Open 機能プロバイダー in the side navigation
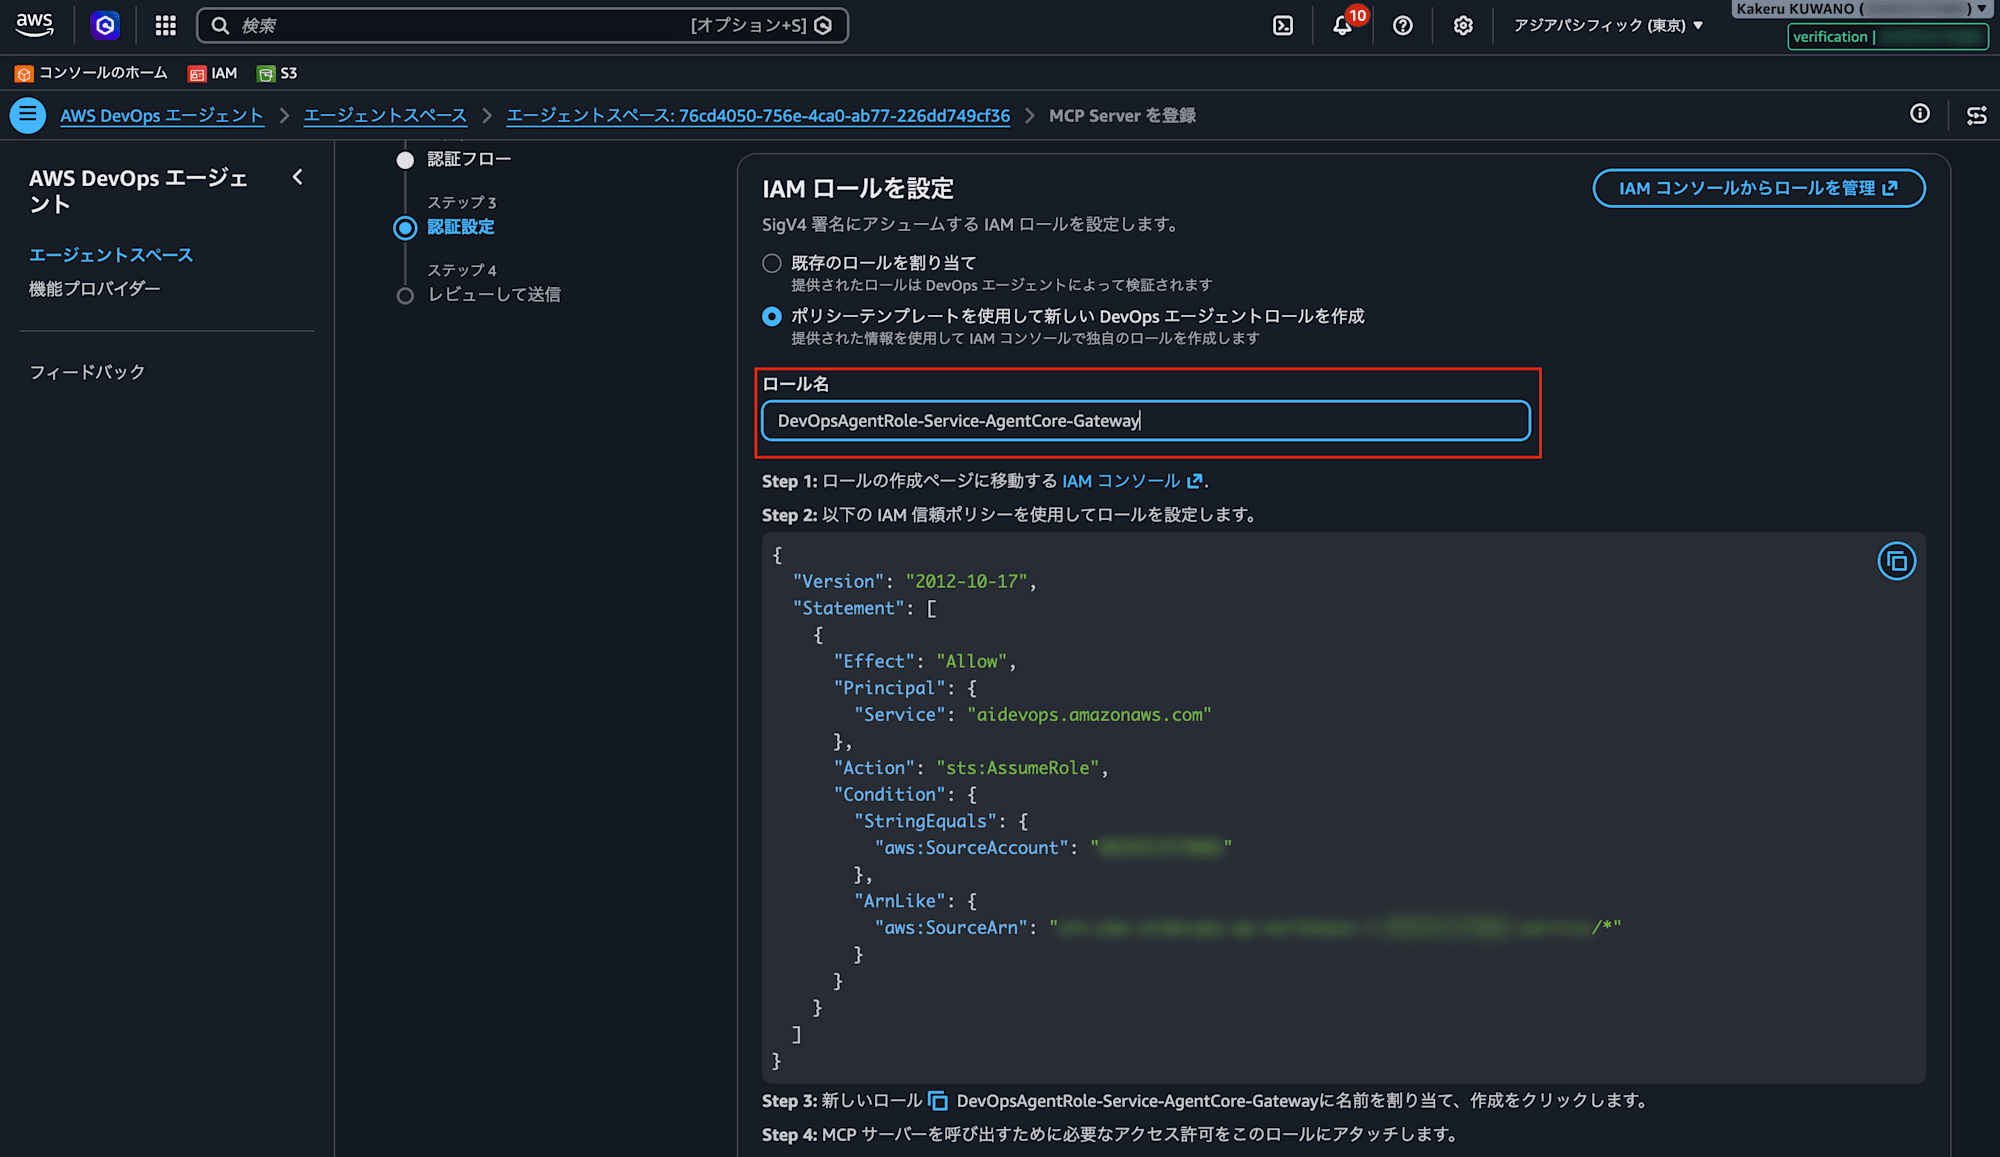This screenshot has width=2000, height=1157. 94,289
